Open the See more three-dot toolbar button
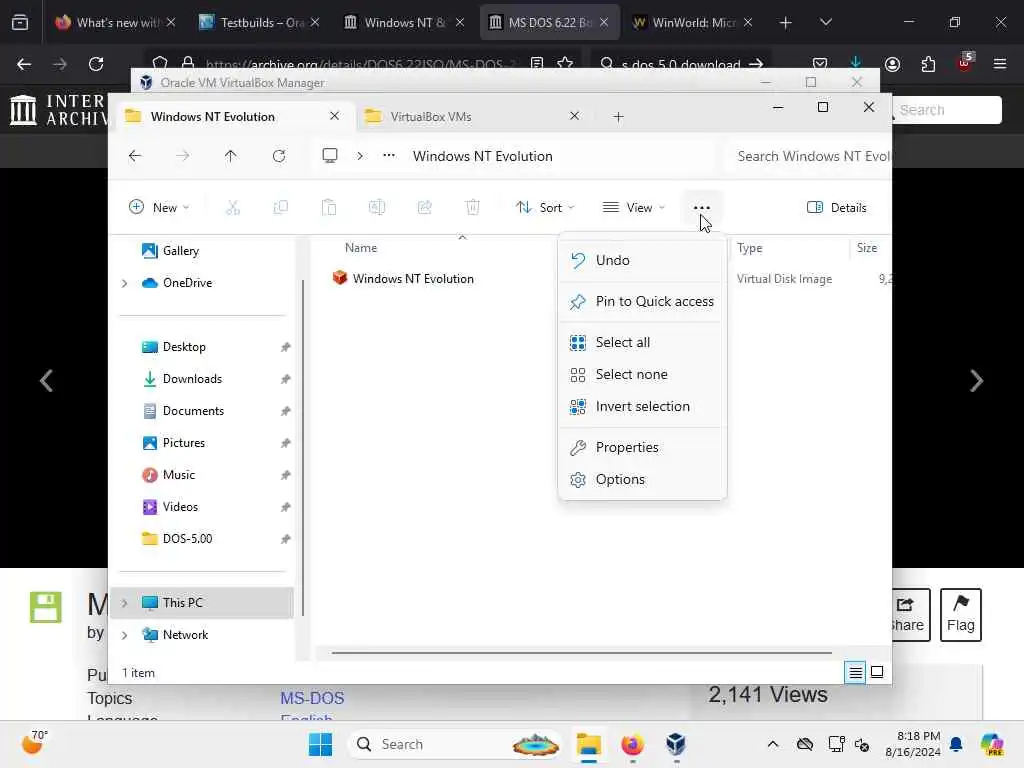This screenshot has width=1024, height=768. tap(701, 208)
